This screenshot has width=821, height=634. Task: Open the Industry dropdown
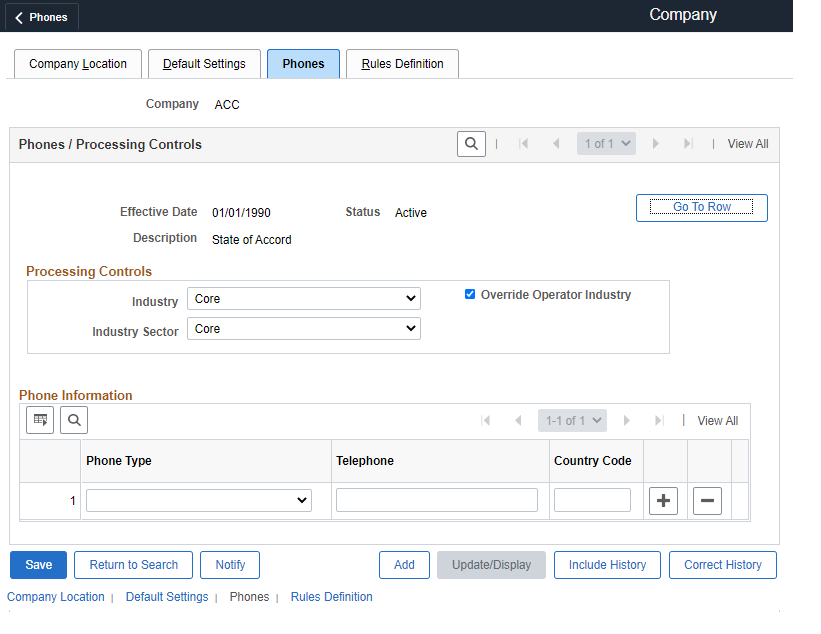click(304, 298)
